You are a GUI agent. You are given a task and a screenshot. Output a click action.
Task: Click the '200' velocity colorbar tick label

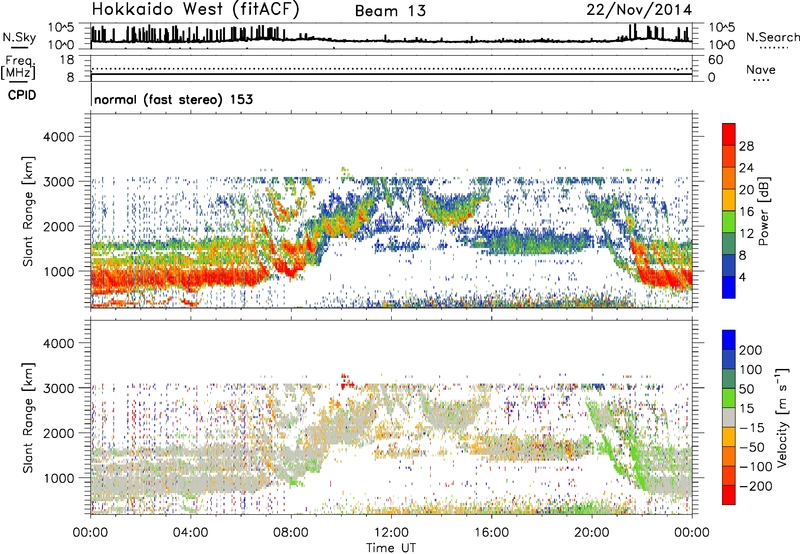tap(751, 350)
